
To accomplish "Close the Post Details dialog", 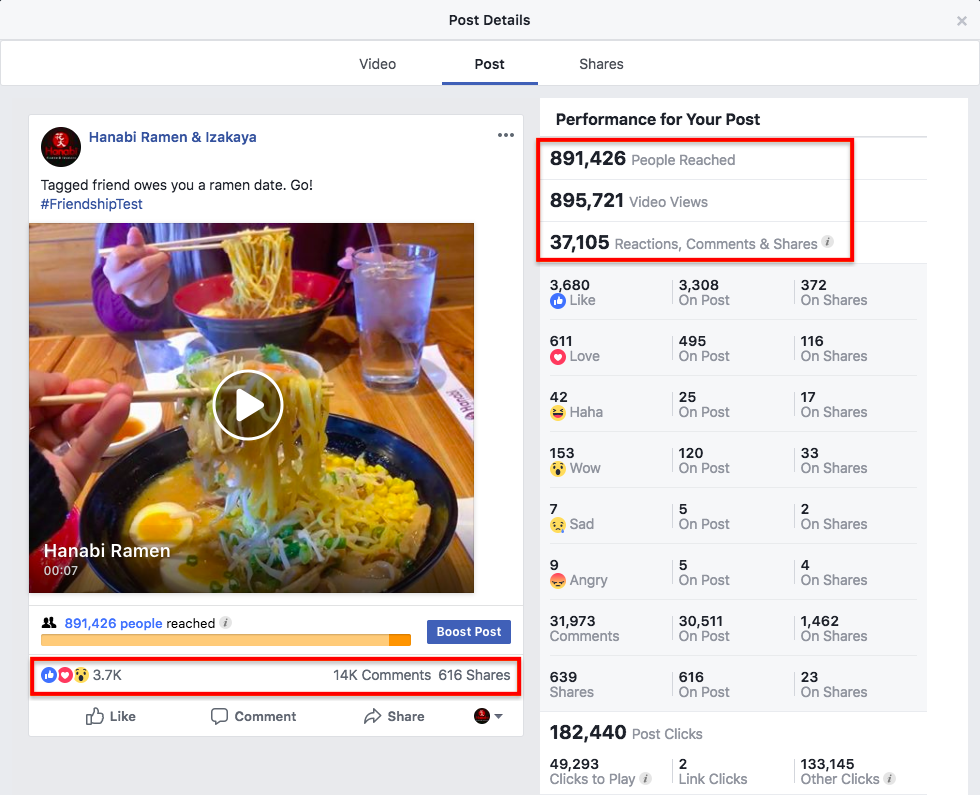I will tap(961, 21).
